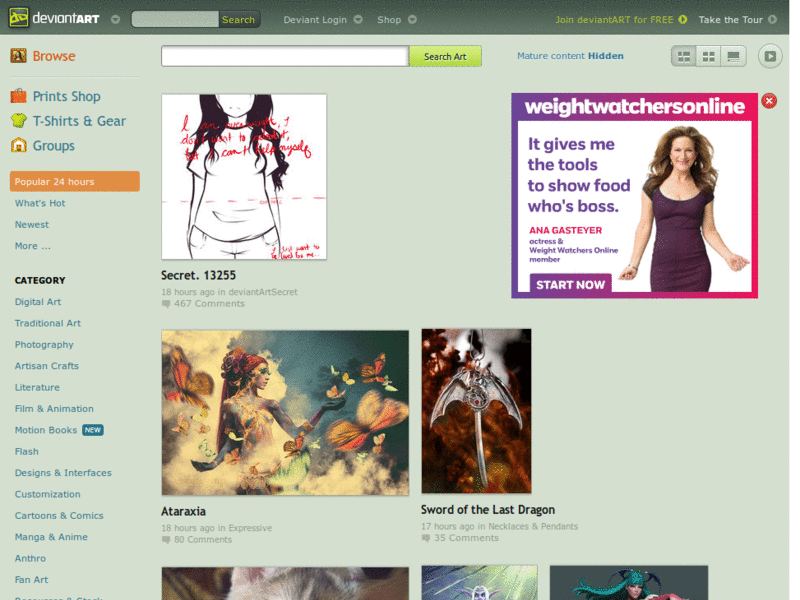Click the Groups house icon
This screenshot has height=600, width=800.
pos(18,145)
